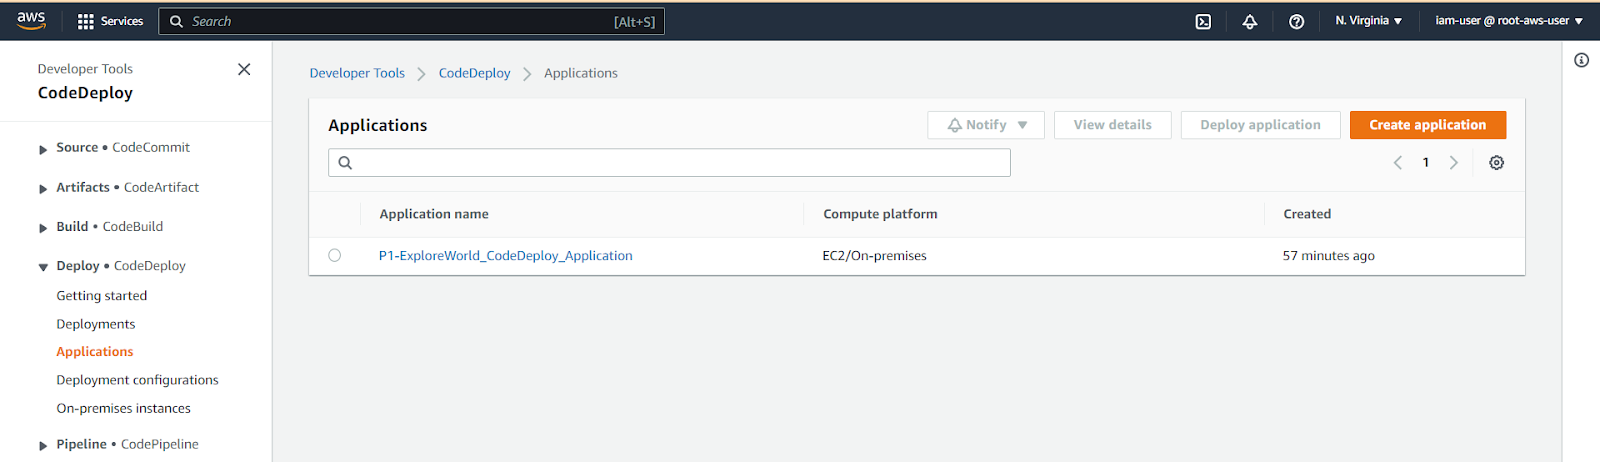Click Application name column header
The width and height of the screenshot is (1600, 462).
pos(434,214)
